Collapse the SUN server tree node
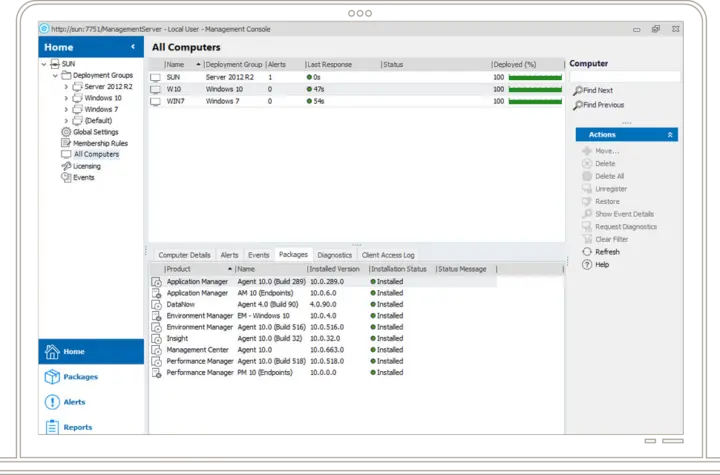Screen dimensions: 720x475 [44, 64]
